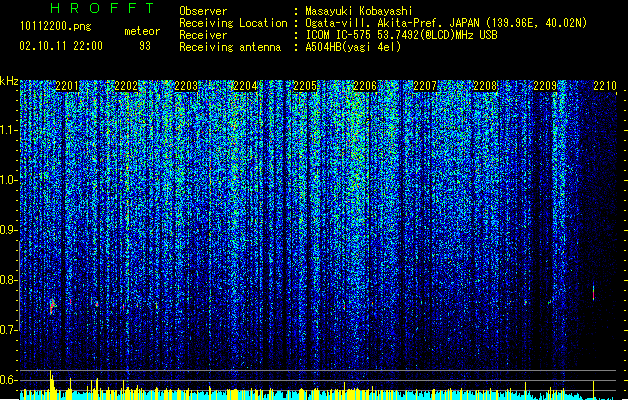Select the A504HB(yagi 4el) antenna text
The height and width of the screenshot is (400, 629).
(353, 47)
